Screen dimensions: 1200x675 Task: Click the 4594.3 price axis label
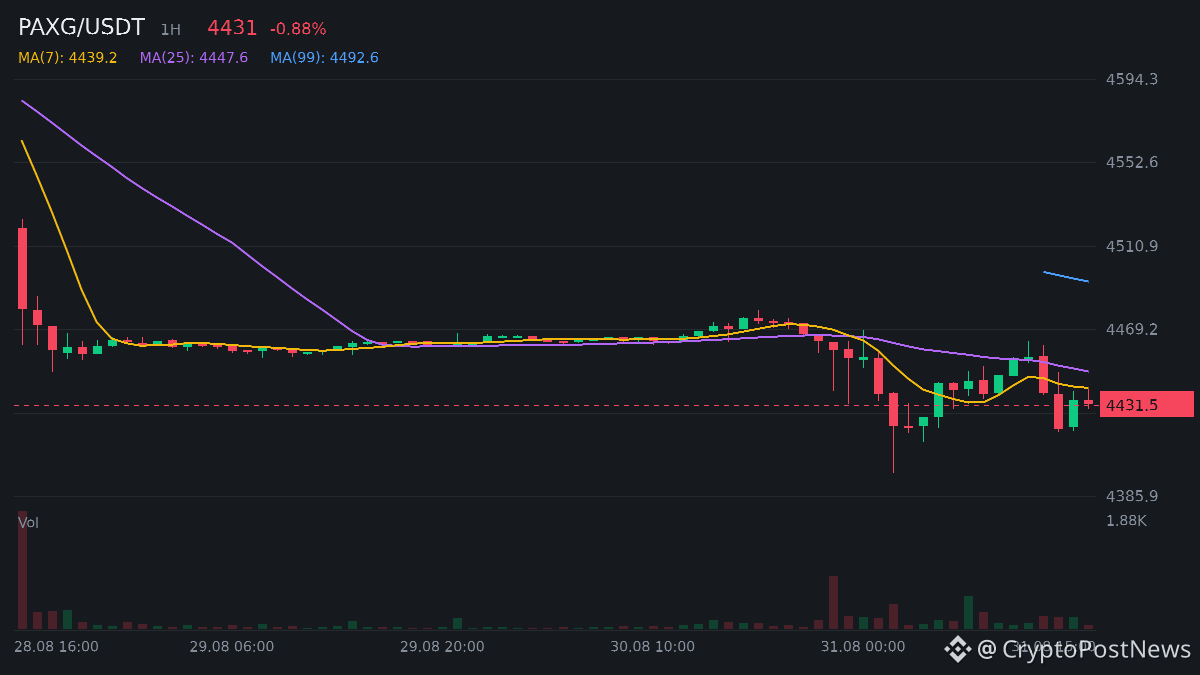[1132, 79]
